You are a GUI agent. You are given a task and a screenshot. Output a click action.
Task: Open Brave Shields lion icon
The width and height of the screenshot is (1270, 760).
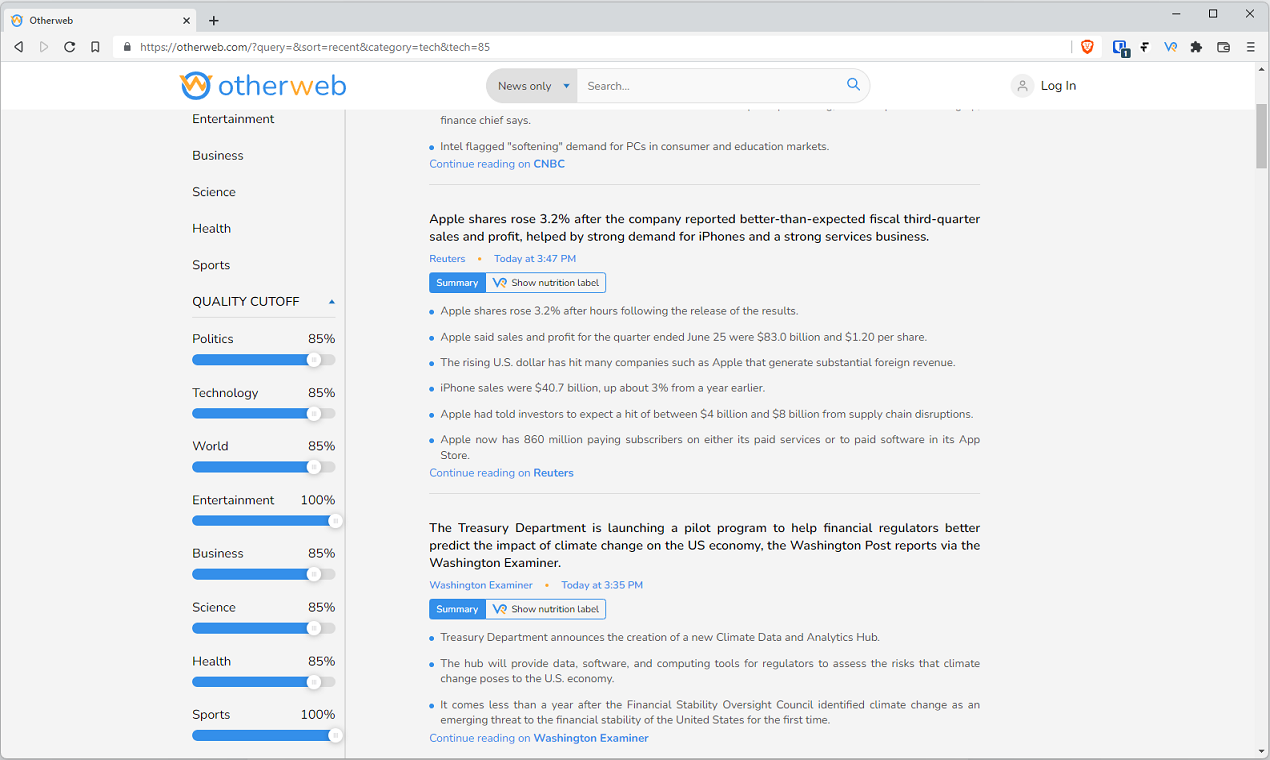coord(1087,47)
